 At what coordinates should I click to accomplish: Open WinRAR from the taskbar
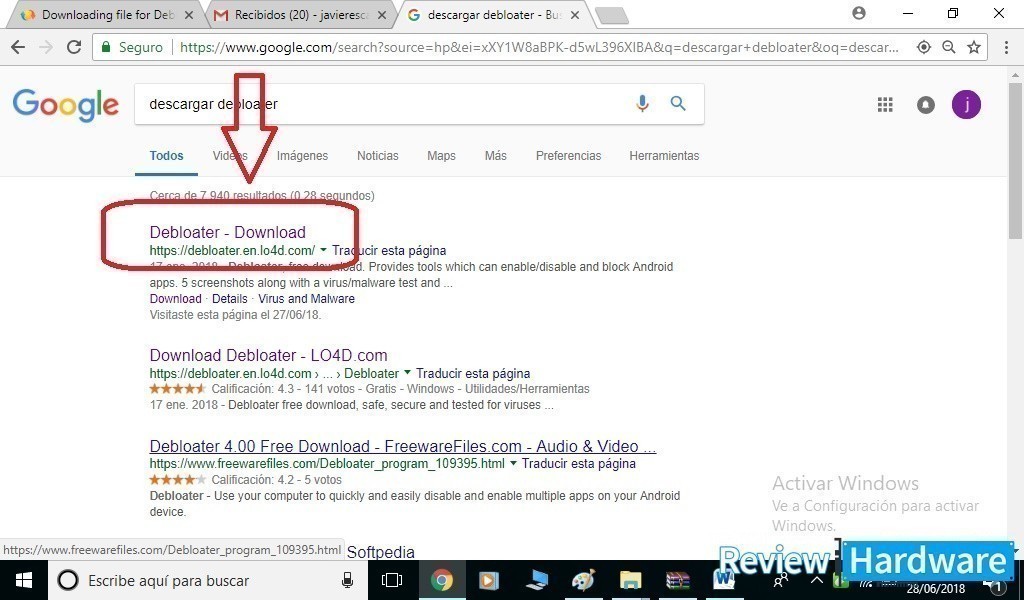[x=677, y=580]
